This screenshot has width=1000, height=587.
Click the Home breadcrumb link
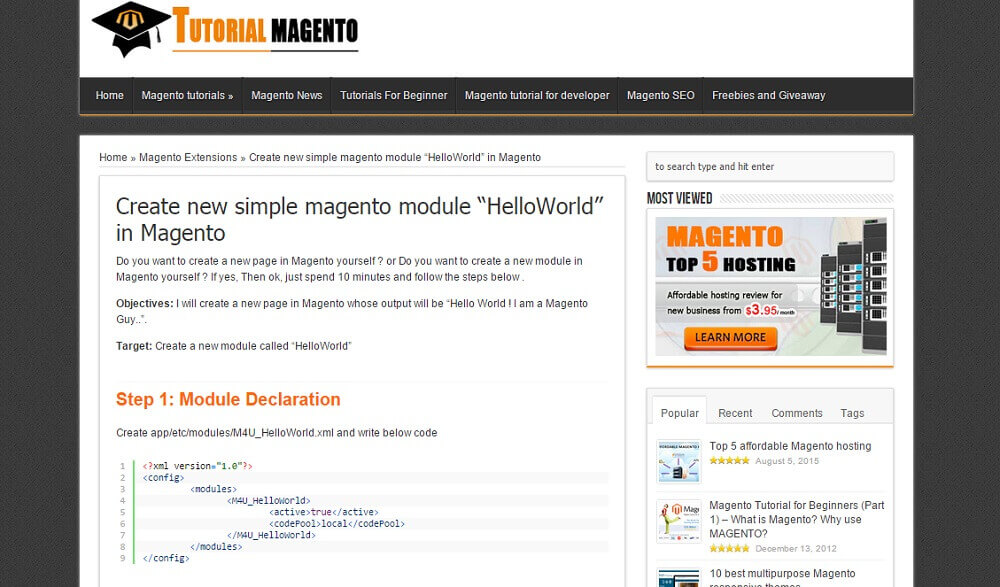(x=113, y=158)
